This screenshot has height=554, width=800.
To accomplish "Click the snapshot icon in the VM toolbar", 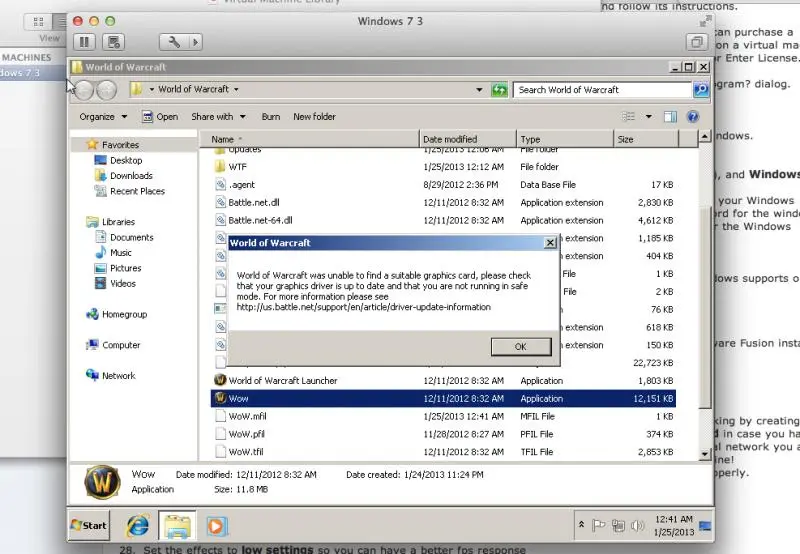I will coord(114,42).
